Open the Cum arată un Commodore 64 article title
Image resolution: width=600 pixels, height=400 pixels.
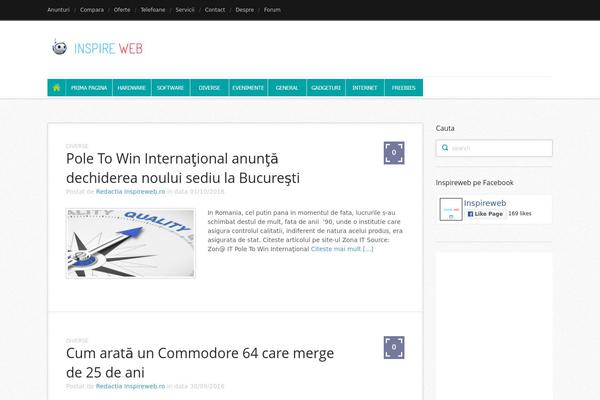[x=200, y=363]
